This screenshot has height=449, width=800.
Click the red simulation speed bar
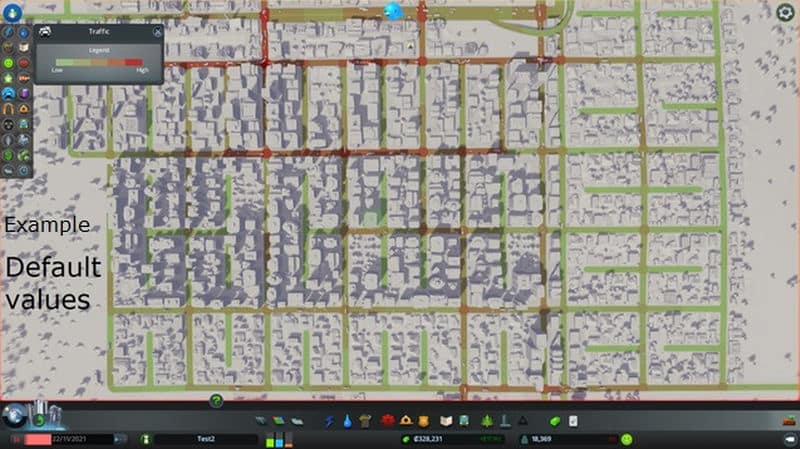pyautogui.click(x=52, y=439)
